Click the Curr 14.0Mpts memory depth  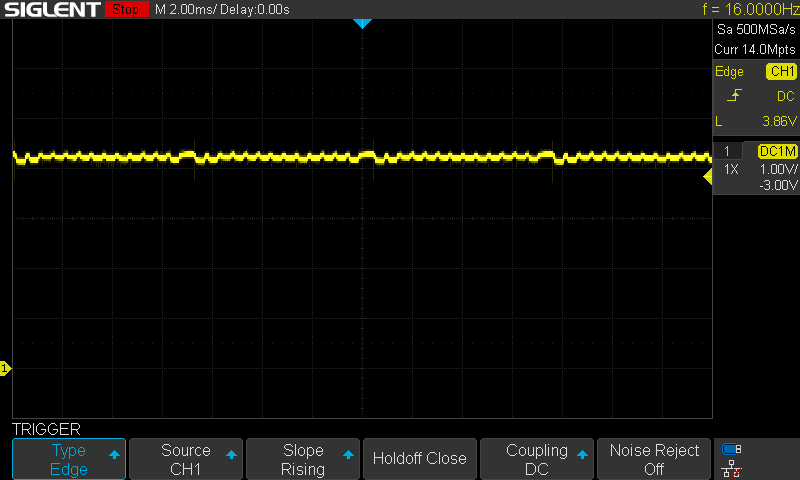point(755,49)
